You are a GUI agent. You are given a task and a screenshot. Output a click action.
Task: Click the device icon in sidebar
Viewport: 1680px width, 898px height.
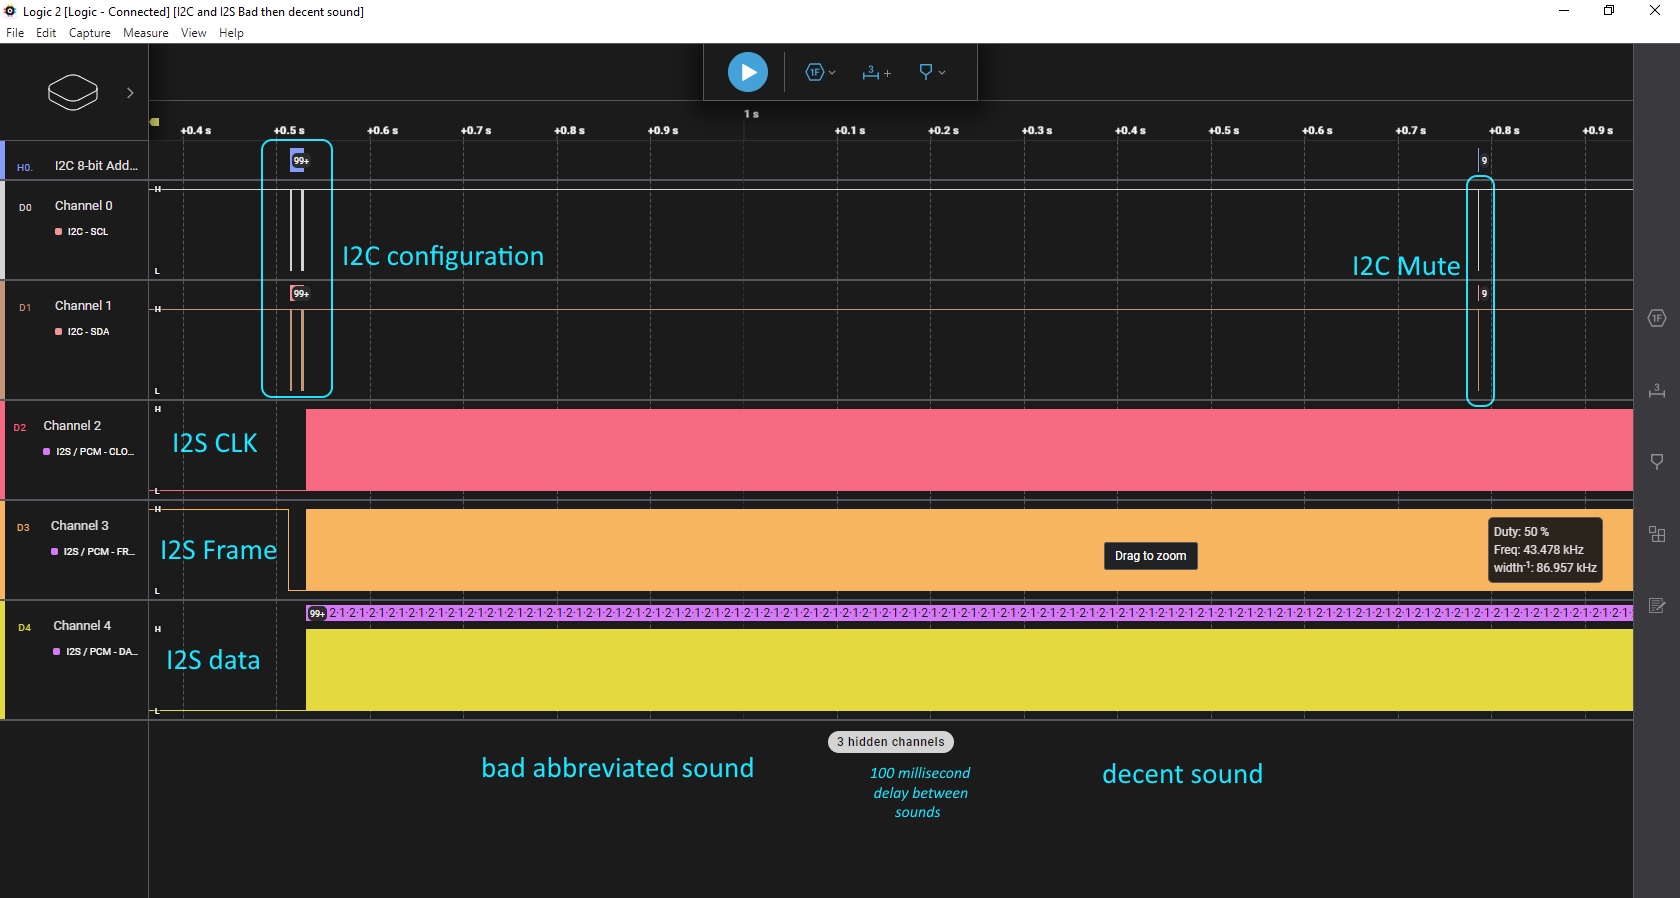tap(73, 92)
